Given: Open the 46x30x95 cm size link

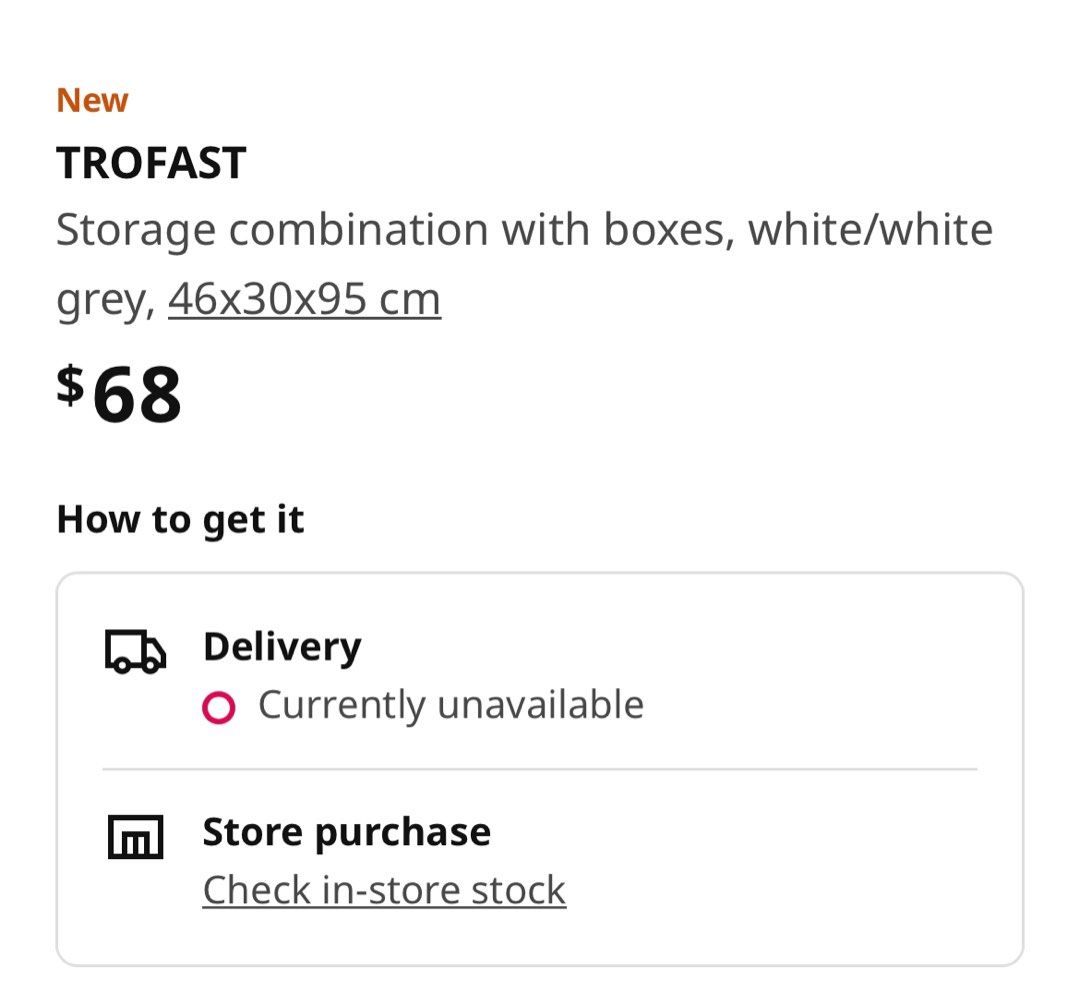Looking at the screenshot, I should (x=302, y=296).
